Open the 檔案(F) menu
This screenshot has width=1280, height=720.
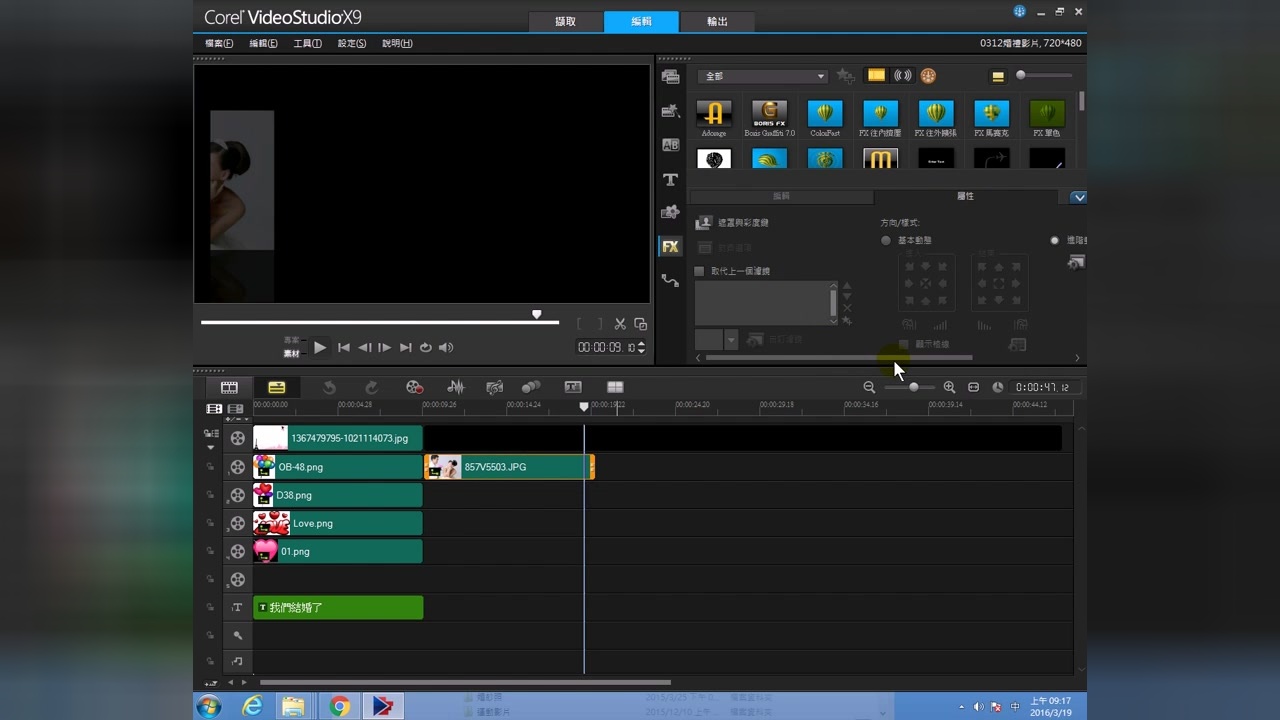pyautogui.click(x=219, y=44)
